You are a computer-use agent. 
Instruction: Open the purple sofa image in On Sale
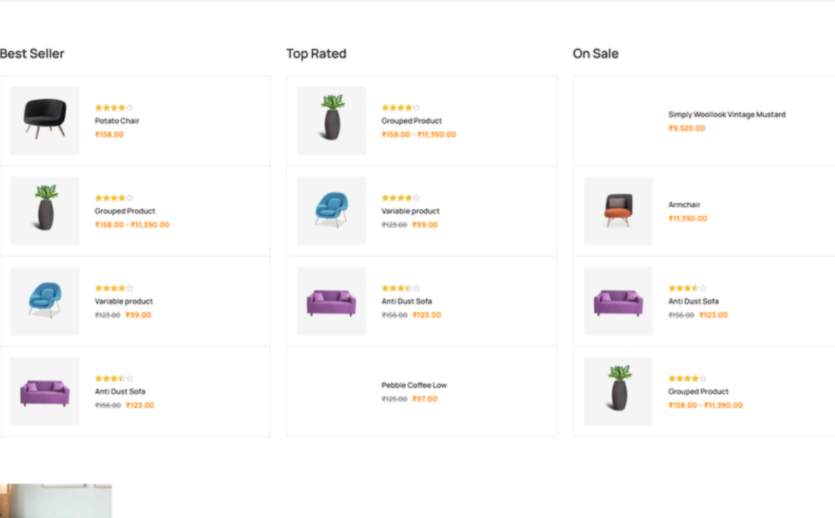618,301
